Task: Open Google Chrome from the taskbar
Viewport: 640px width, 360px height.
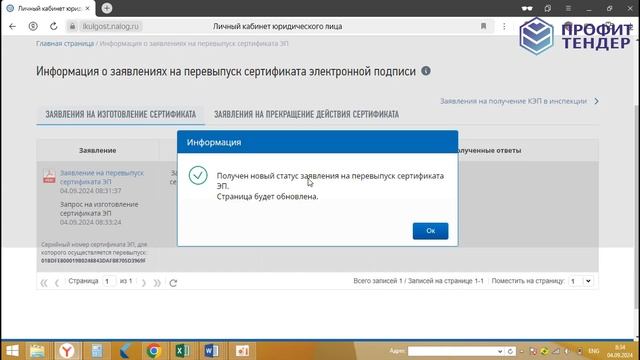Action: click(154, 351)
